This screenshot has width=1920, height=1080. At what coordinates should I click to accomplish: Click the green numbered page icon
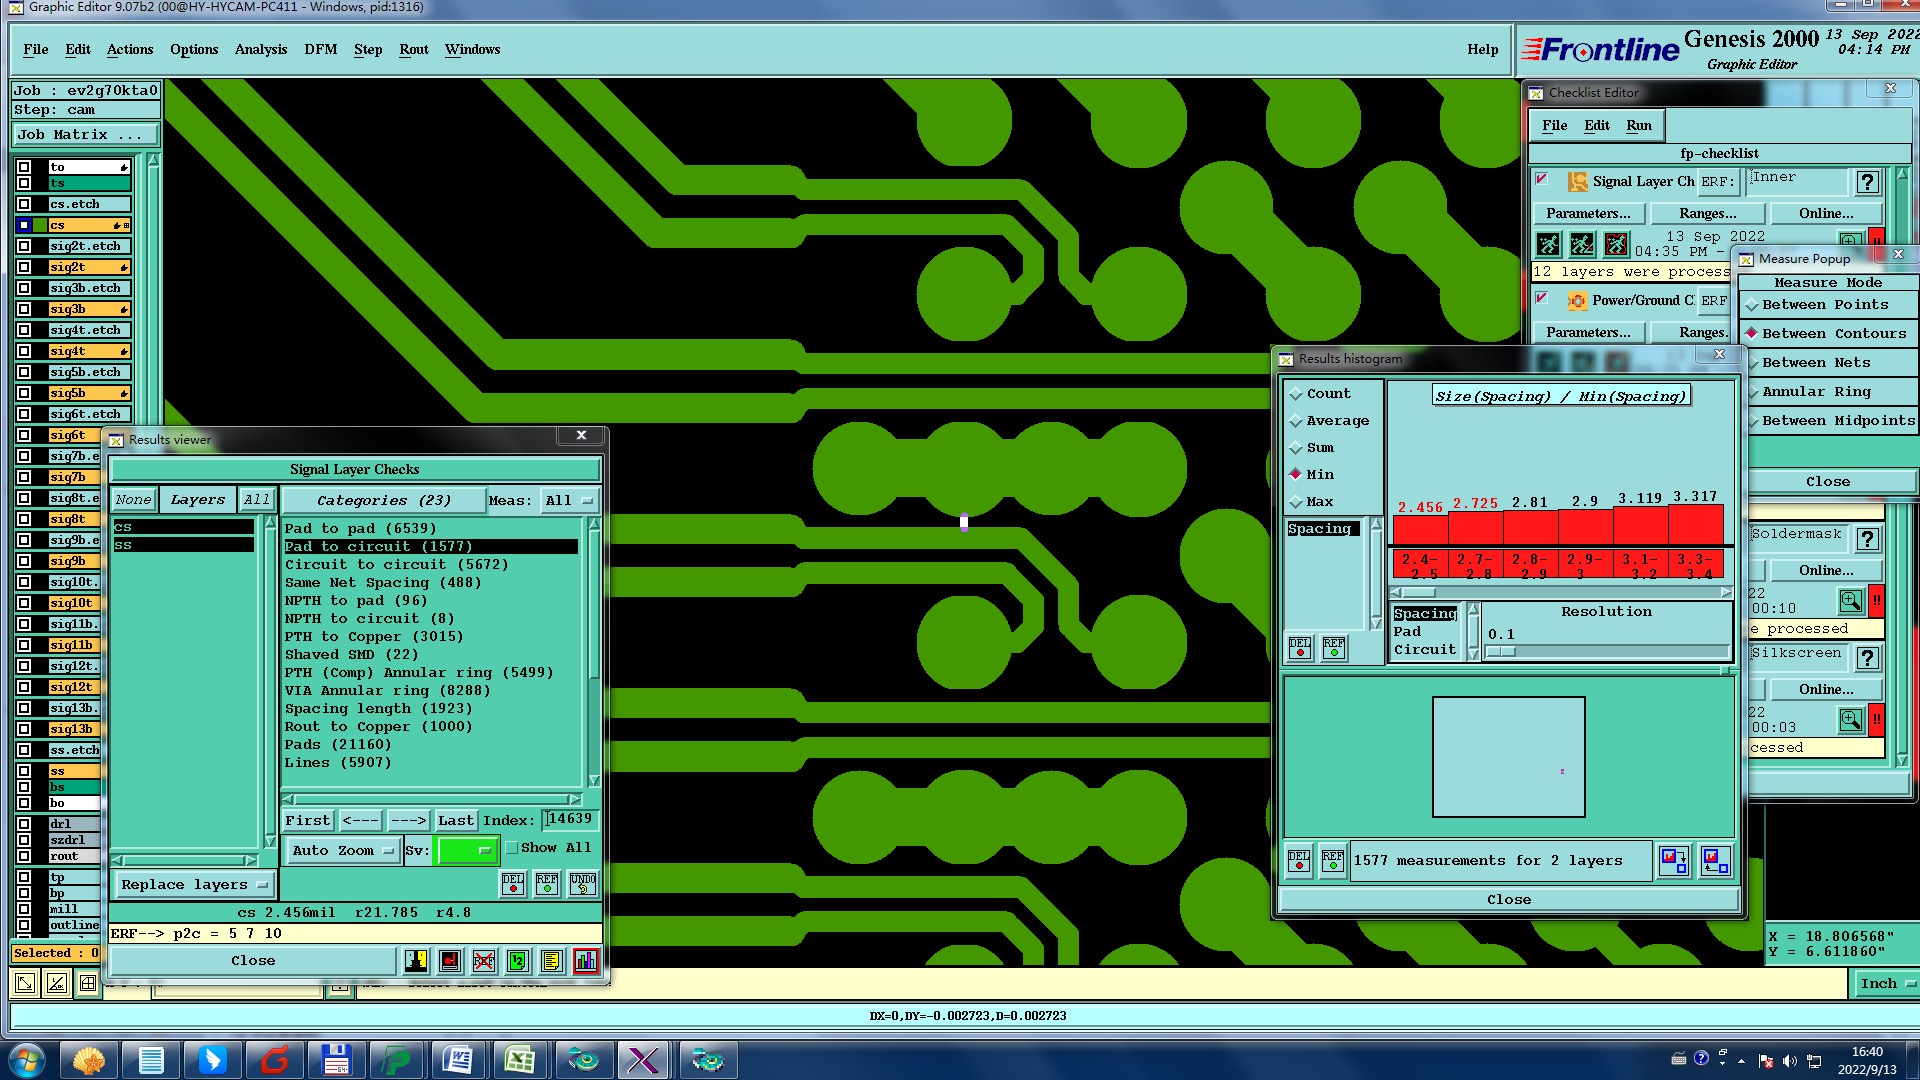518,961
